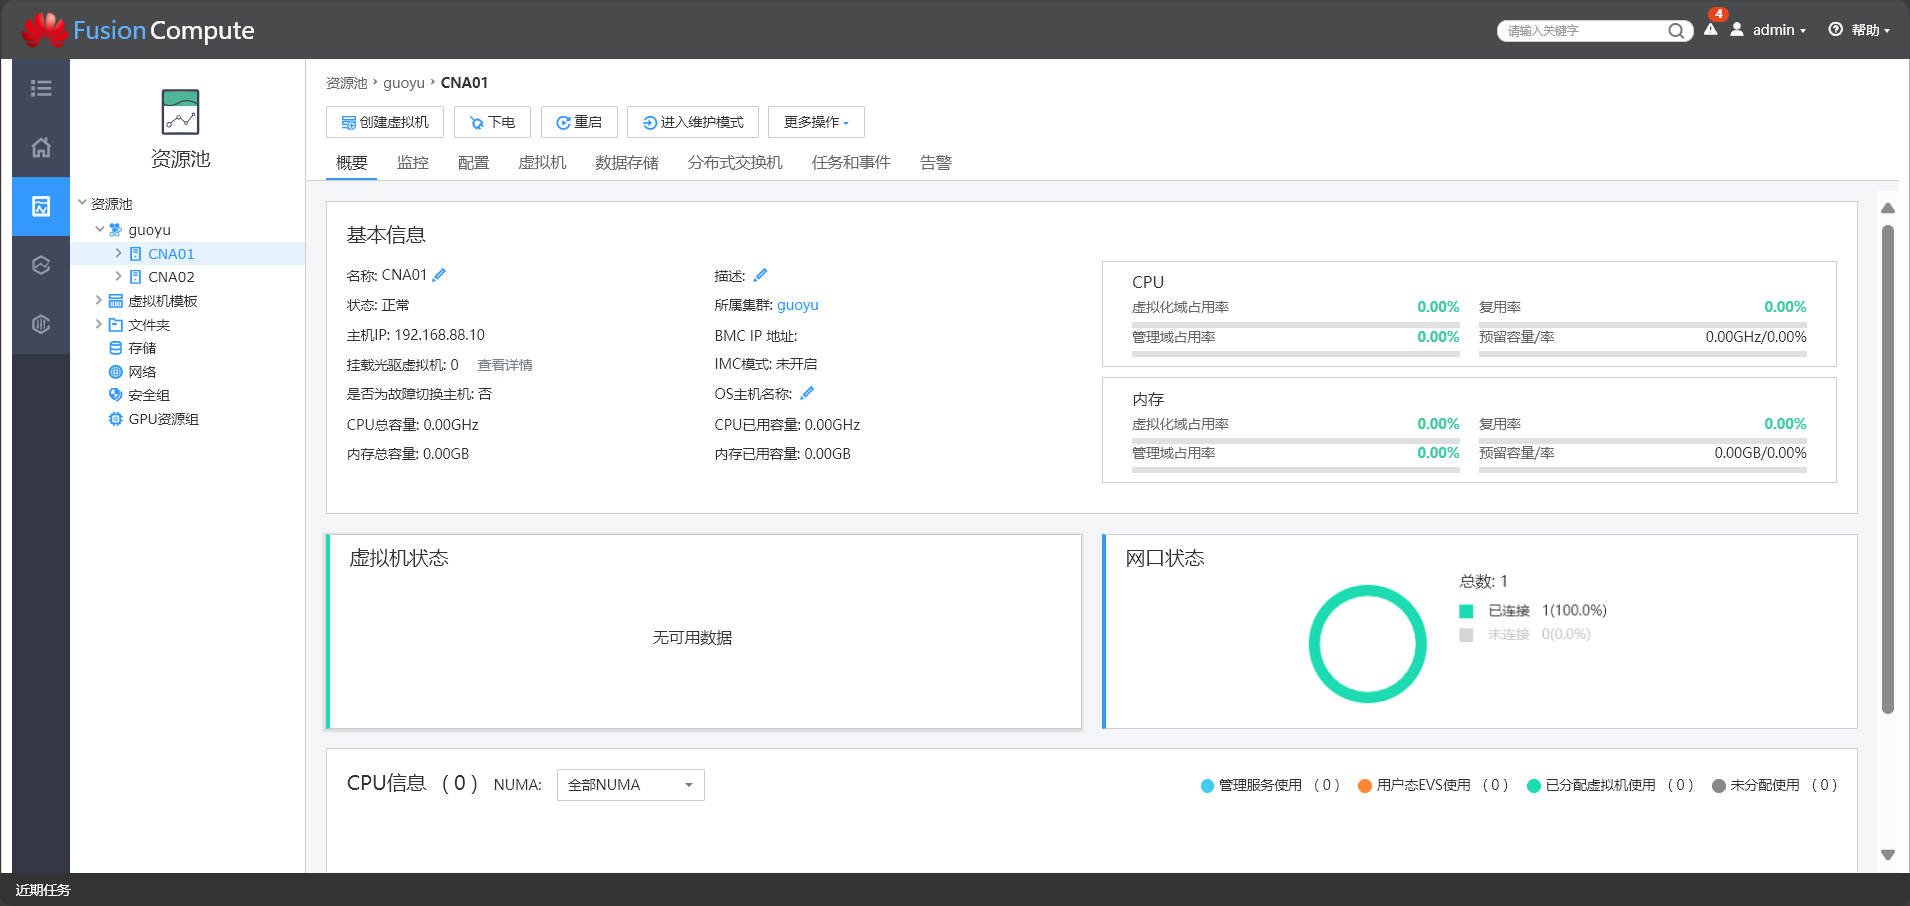Switch to the 数据存储 tab
Screen dimensions: 1910x906
tap(627, 163)
